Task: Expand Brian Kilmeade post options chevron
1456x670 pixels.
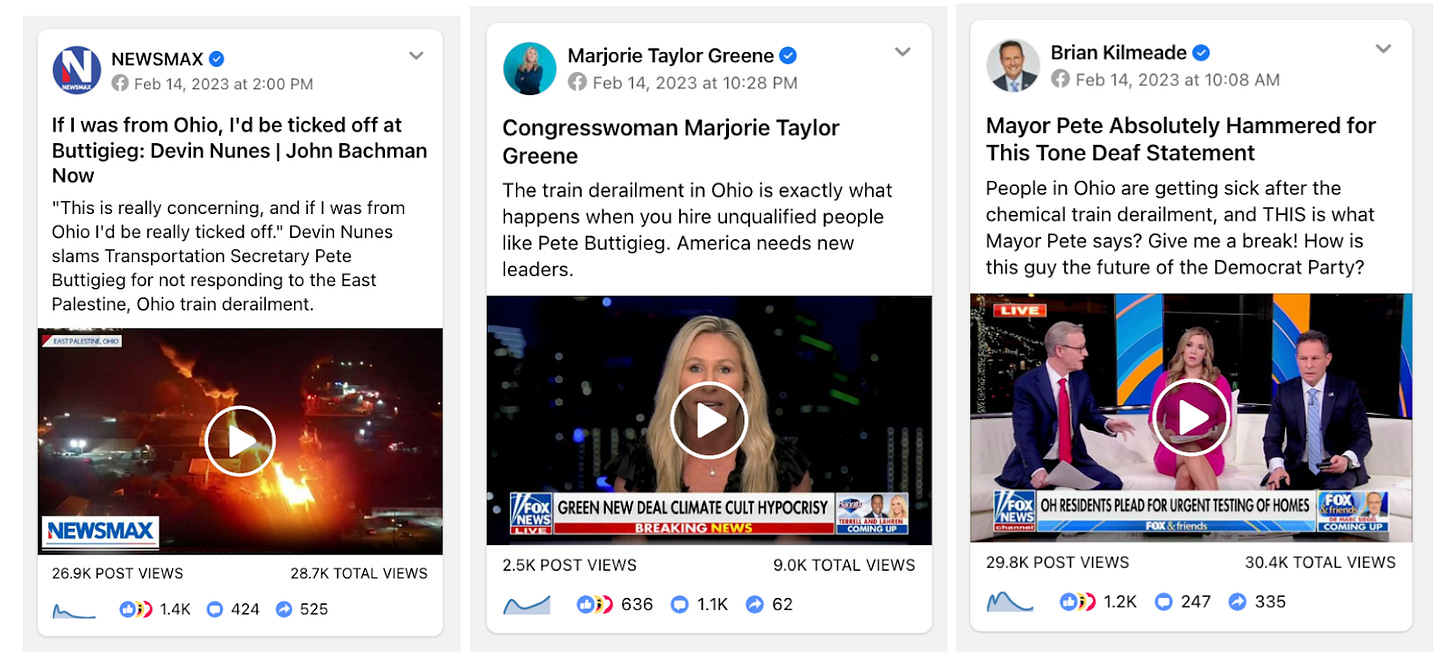Action: [1384, 49]
